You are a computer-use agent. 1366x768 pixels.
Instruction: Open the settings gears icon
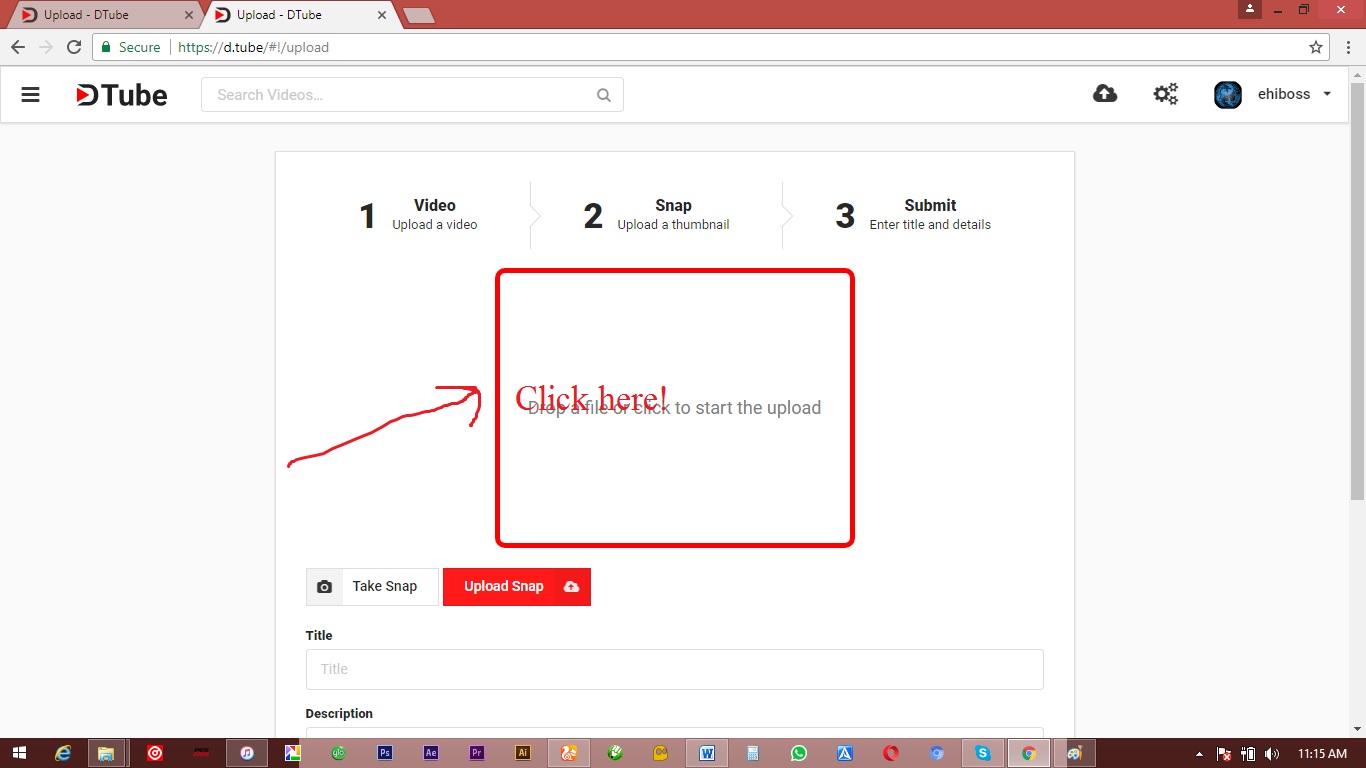click(1164, 93)
